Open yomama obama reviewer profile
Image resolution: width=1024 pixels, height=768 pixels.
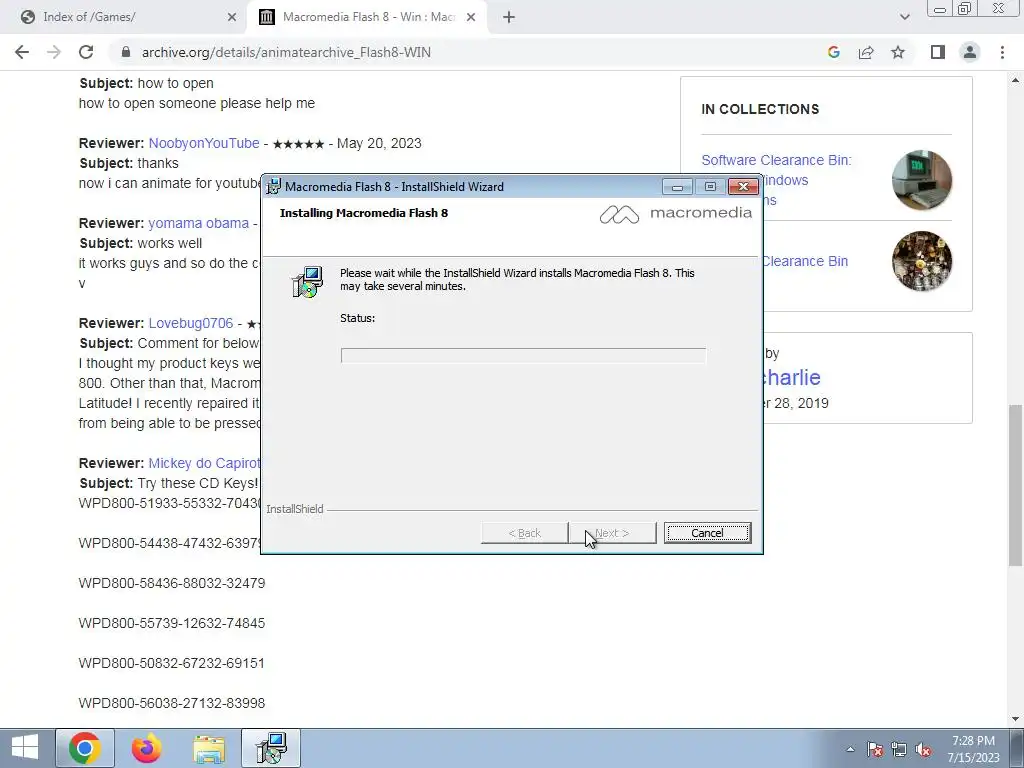click(x=199, y=223)
